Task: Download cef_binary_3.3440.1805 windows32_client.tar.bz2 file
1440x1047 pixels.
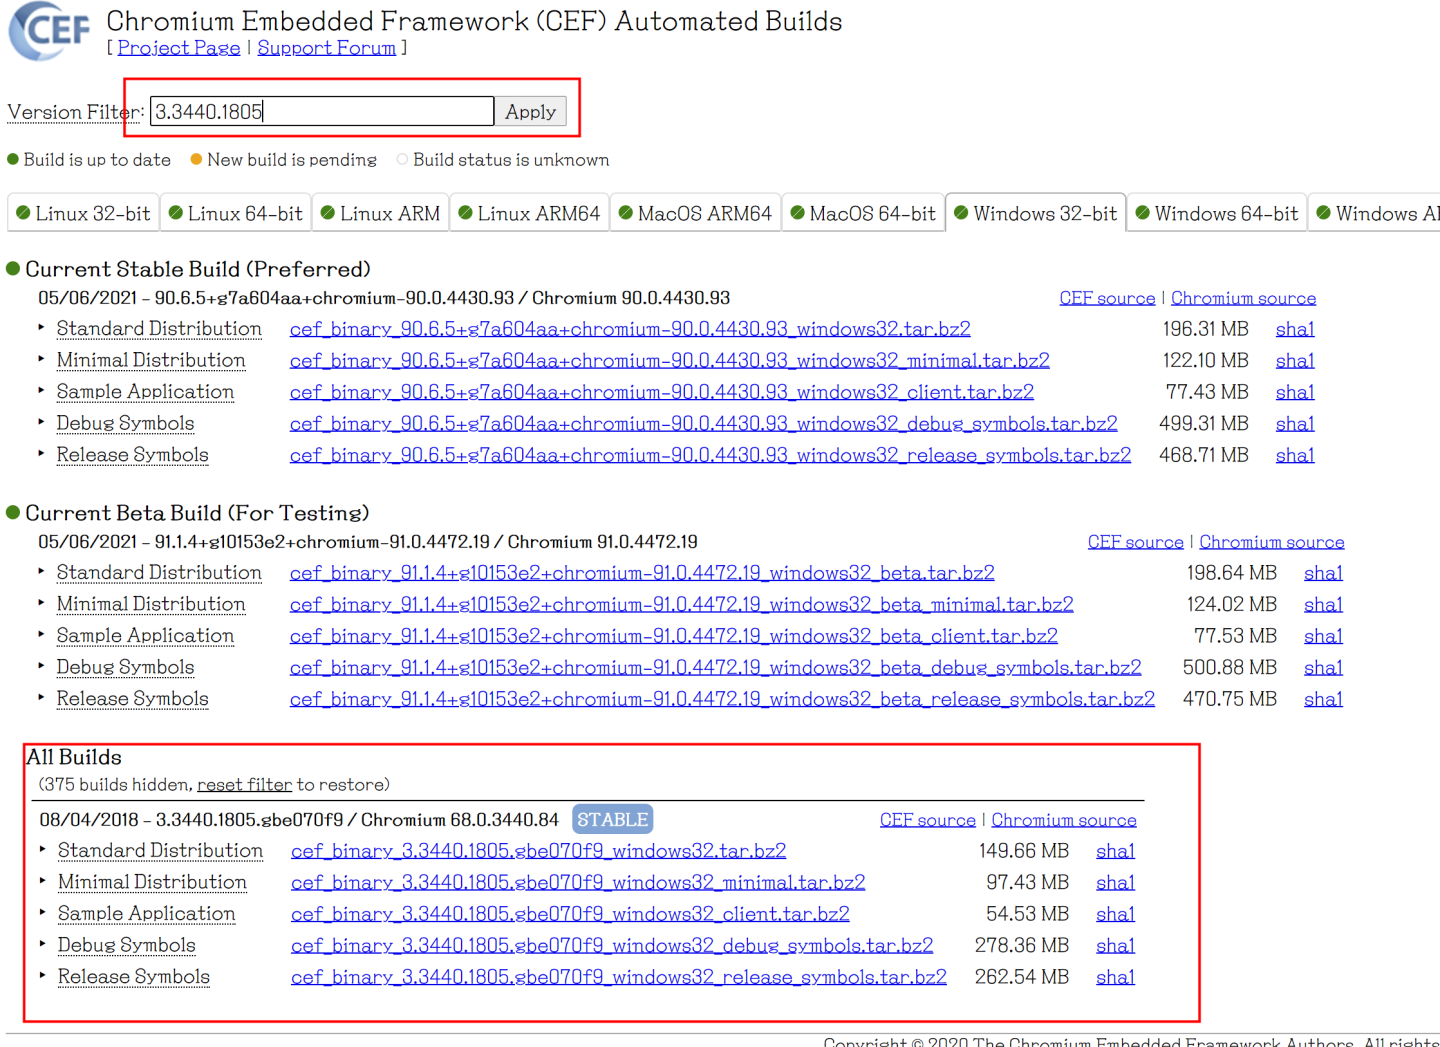Action: tap(570, 914)
